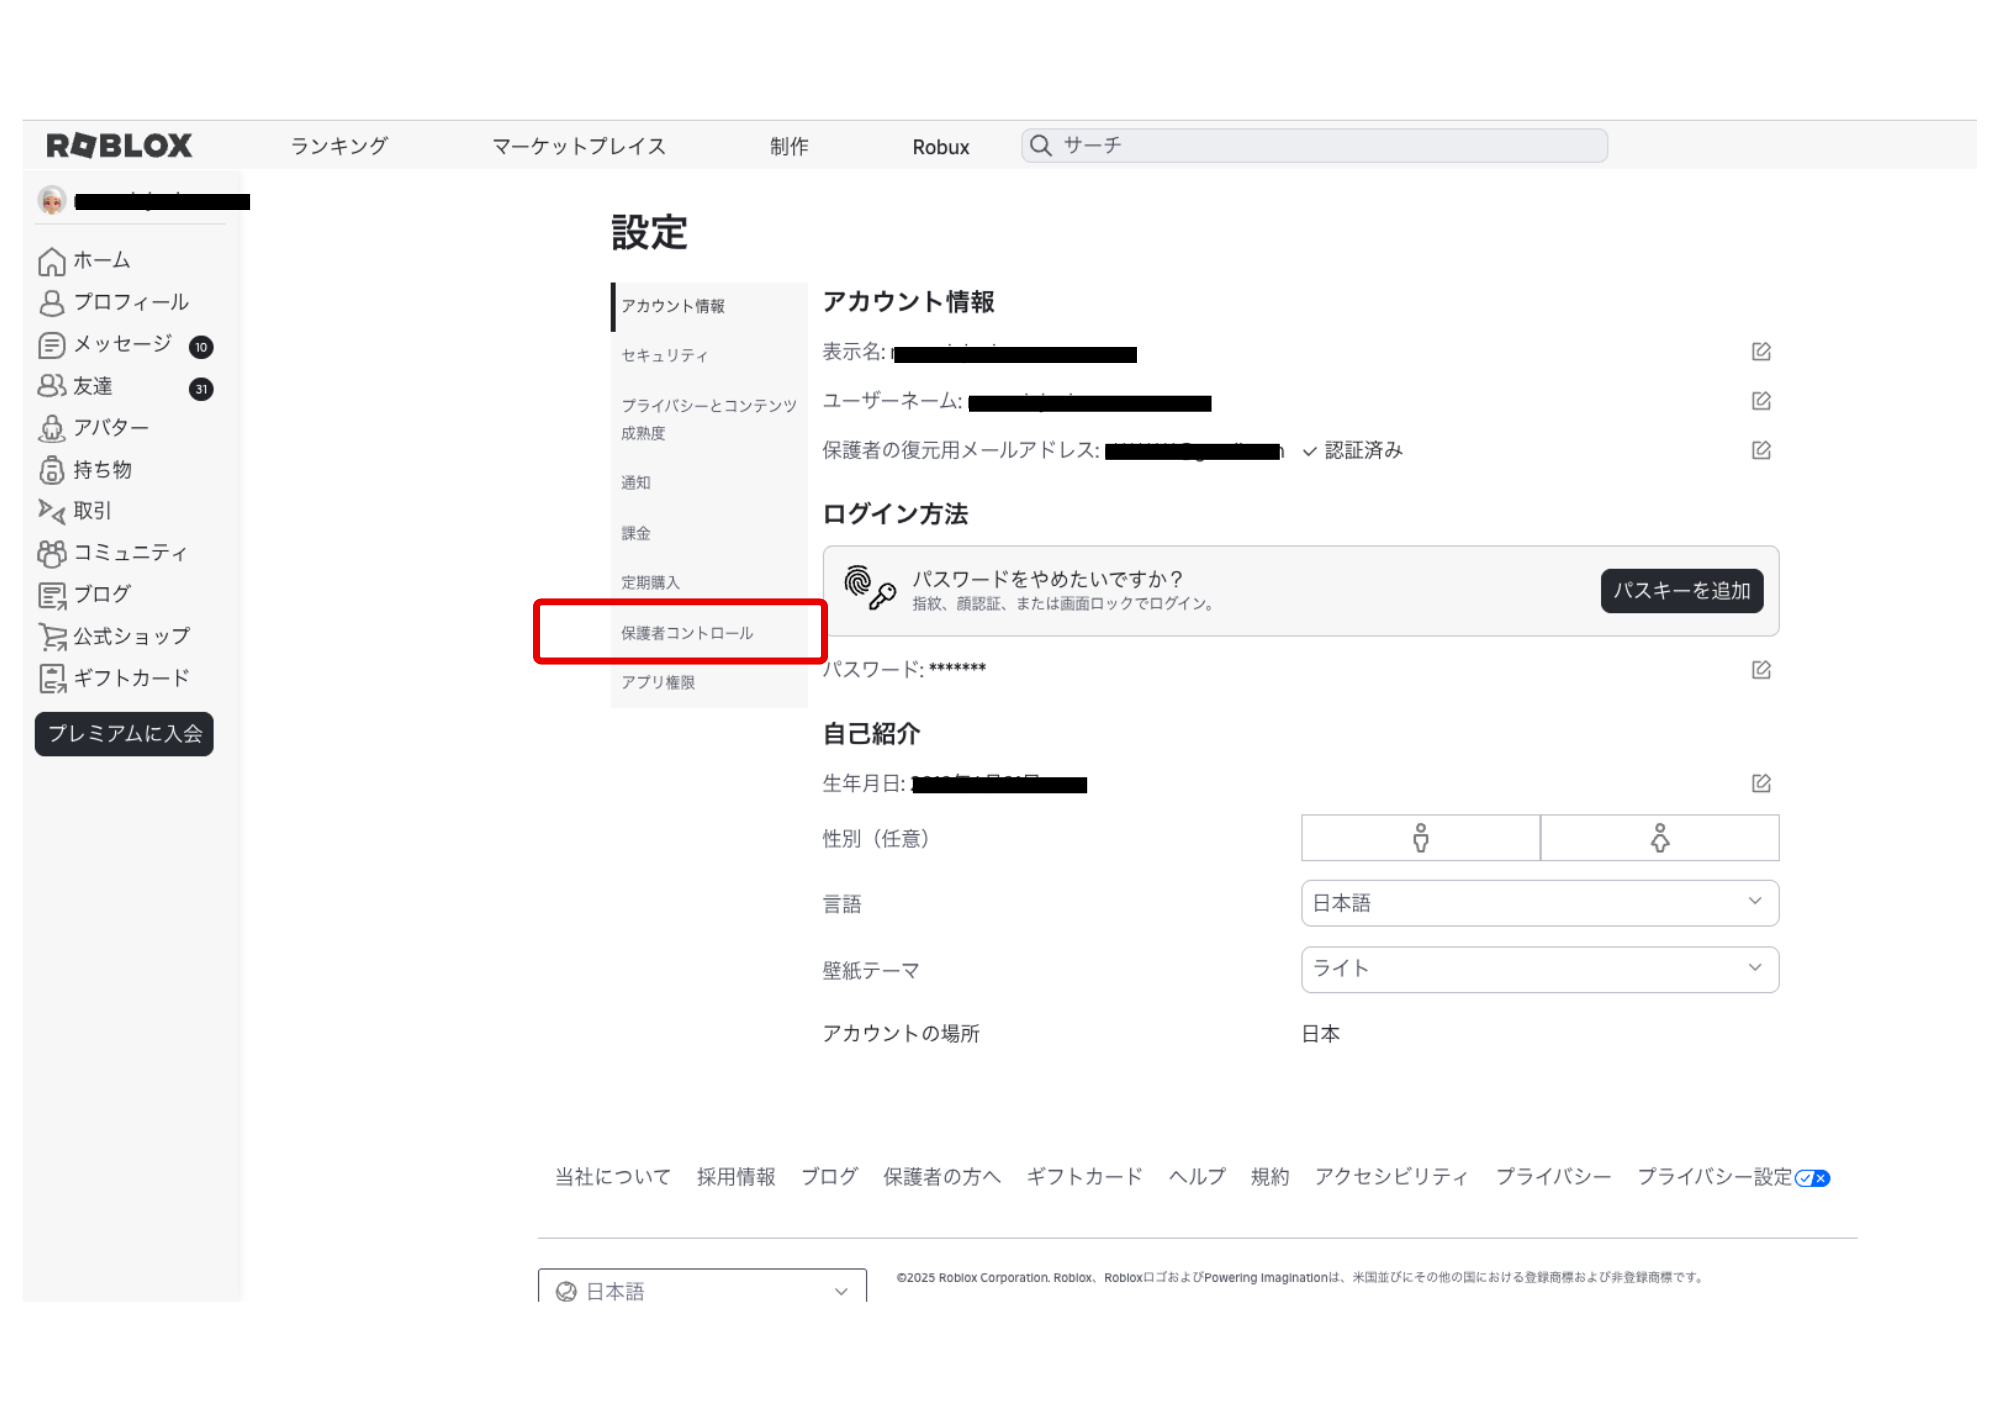Viewport: 2000px width, 1414px height.
Task: Click the パスキーを追加 button
Action: pyautogui.click(x=1681, y=591)
